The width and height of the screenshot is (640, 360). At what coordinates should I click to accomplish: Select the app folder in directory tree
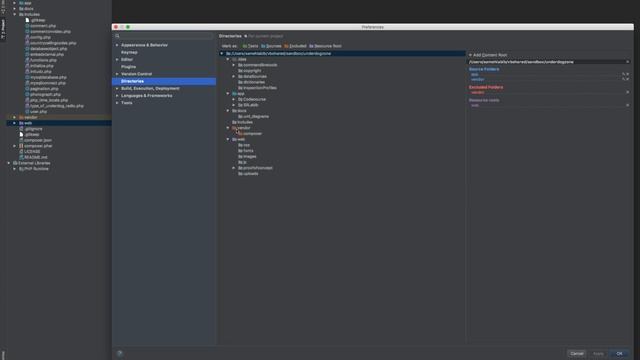point(238,94)
